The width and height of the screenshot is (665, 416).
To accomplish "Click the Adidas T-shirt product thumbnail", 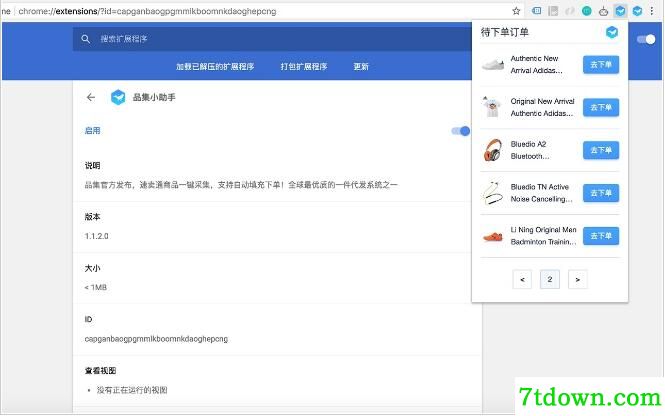I will [492, 107].
